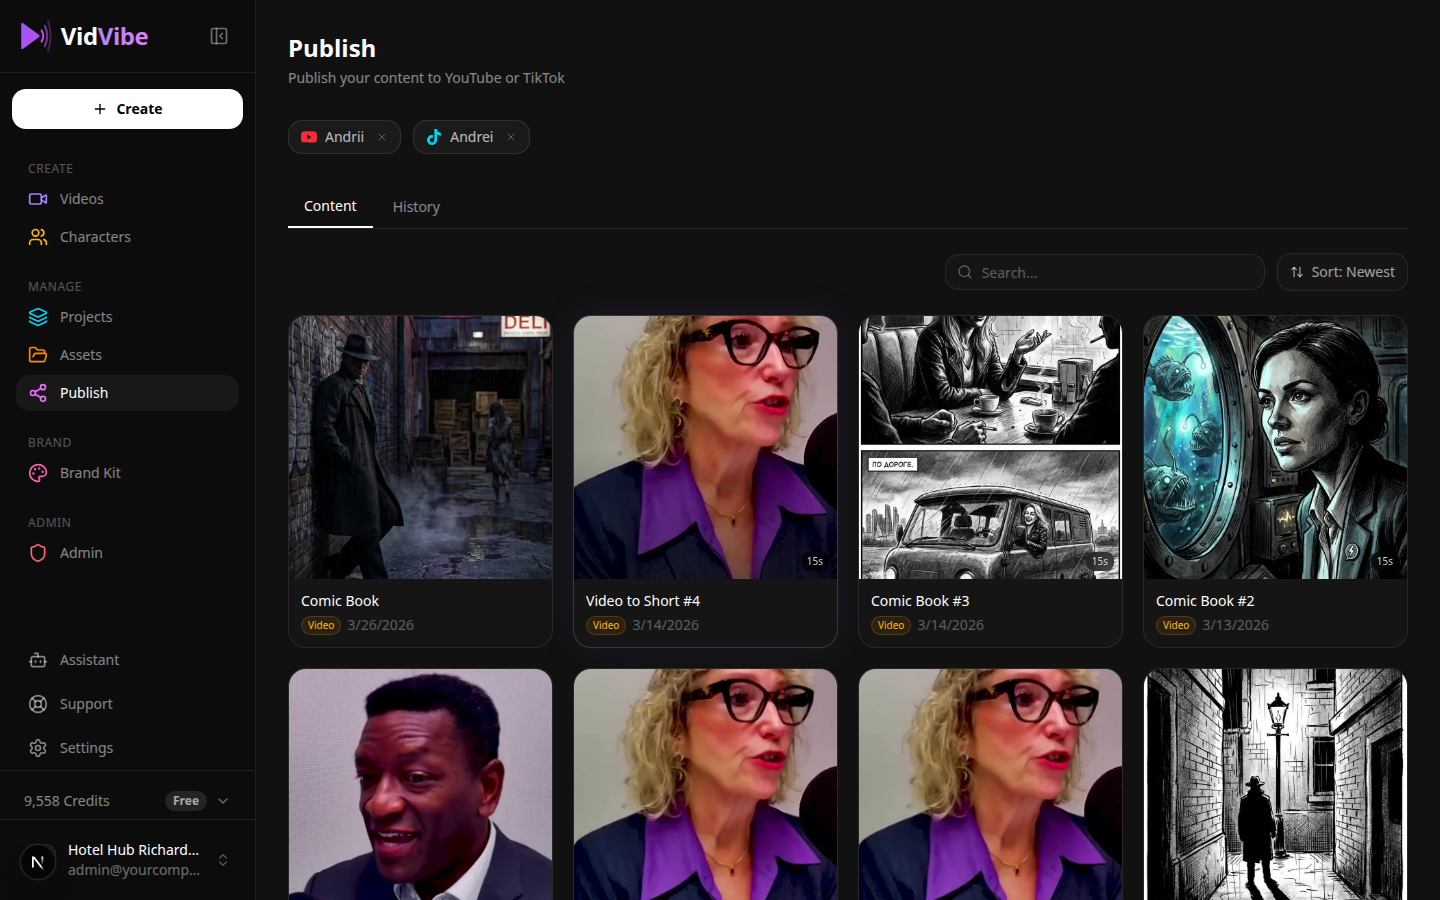Viewport: 1440px width, 900px height.
Task: Open Projects from the Manage section
Action: [x=37, y=317]
